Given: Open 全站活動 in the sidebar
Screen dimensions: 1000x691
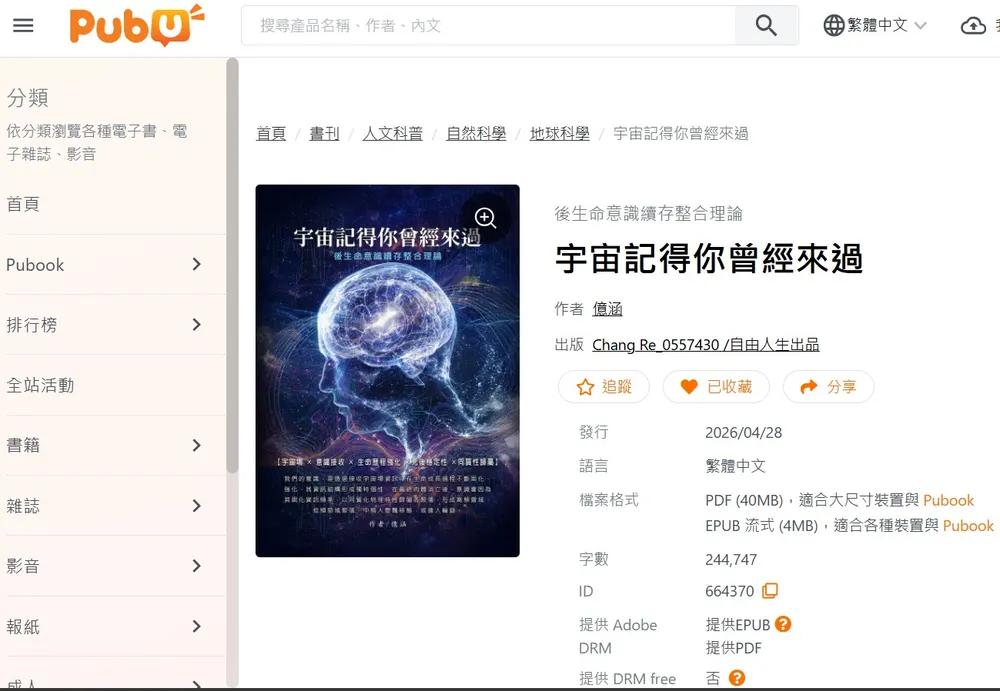Looking at the screenshot, I should click(x=104, y=385).
